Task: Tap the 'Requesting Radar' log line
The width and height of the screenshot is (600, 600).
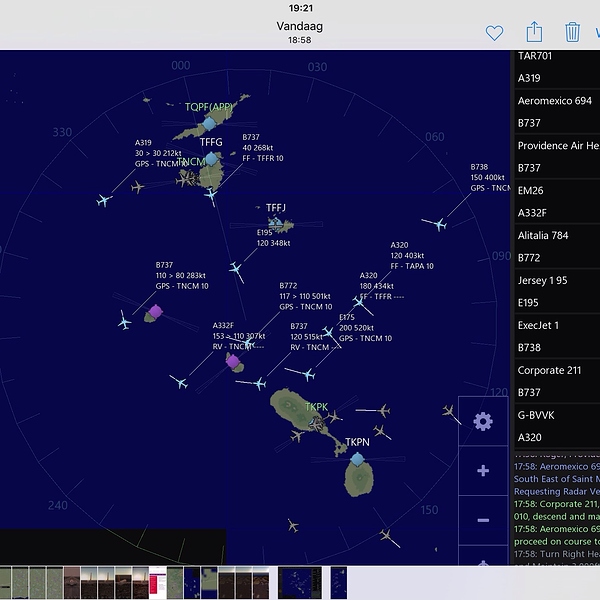Action: [557, 491]
